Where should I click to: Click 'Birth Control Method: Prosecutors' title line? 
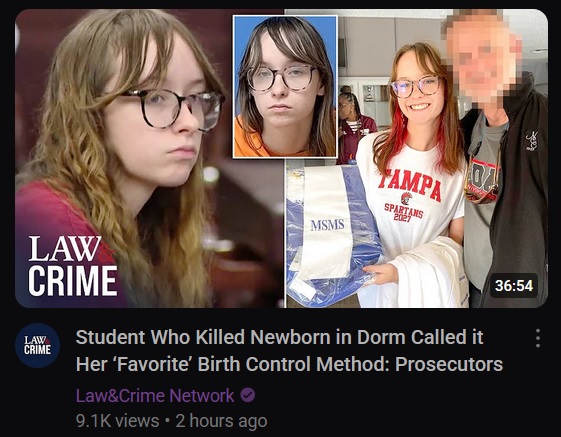350,364
